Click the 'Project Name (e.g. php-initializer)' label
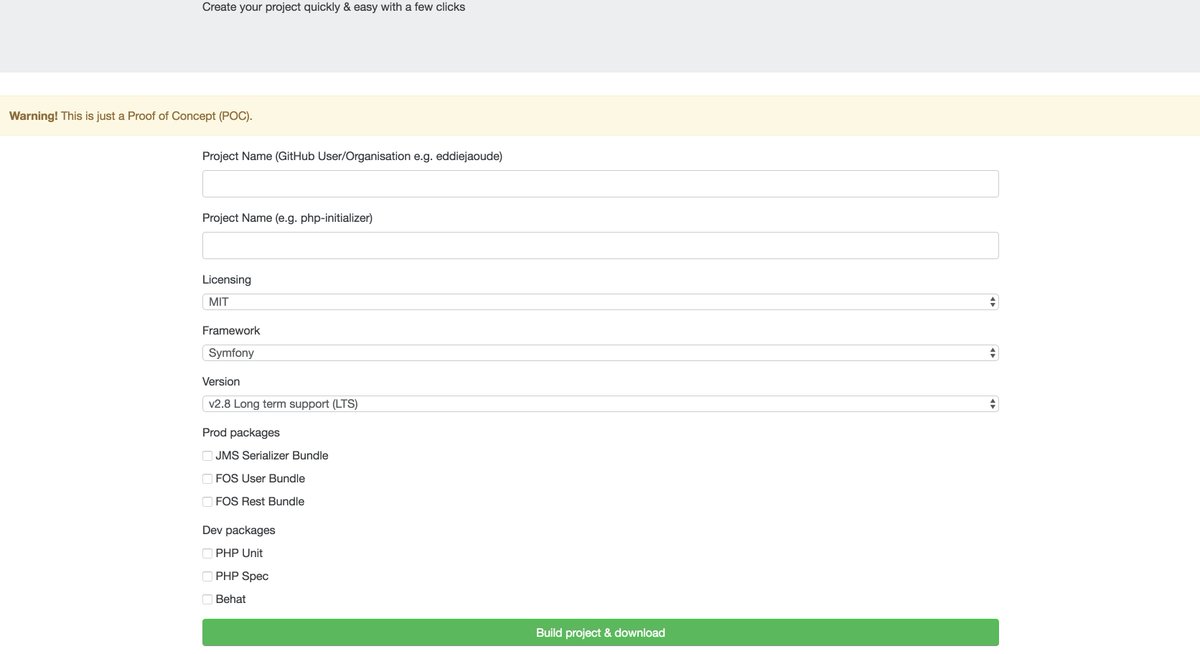The width and height of the screenshot is (1200, 654). pos(287,218)
